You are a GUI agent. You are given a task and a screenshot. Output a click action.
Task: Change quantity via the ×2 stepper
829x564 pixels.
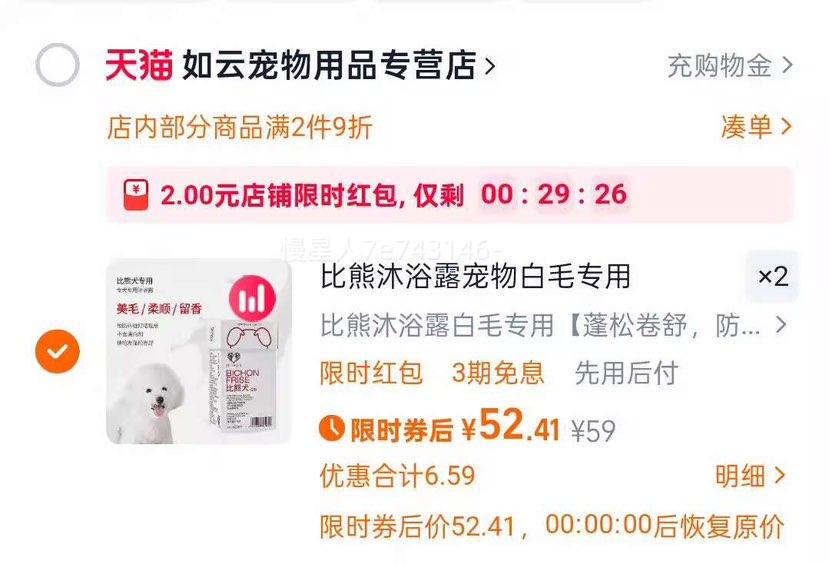click(772, 276)
